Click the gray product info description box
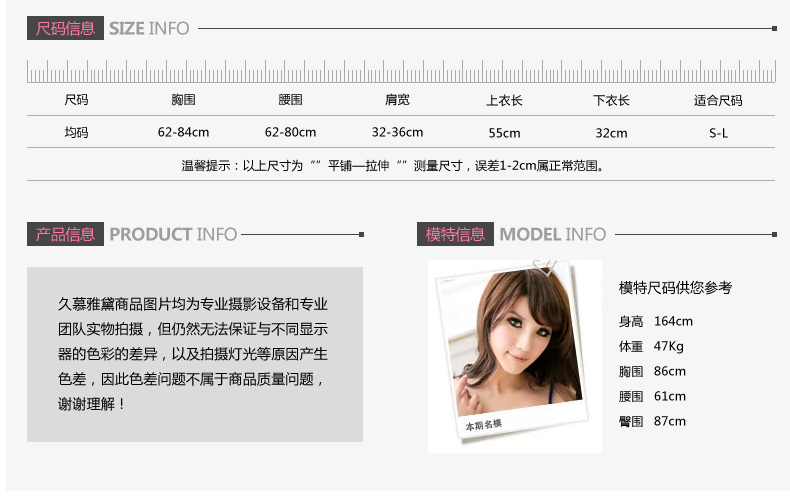The width and height of the screenshot is (790, 496). click(x=195, y=354)
